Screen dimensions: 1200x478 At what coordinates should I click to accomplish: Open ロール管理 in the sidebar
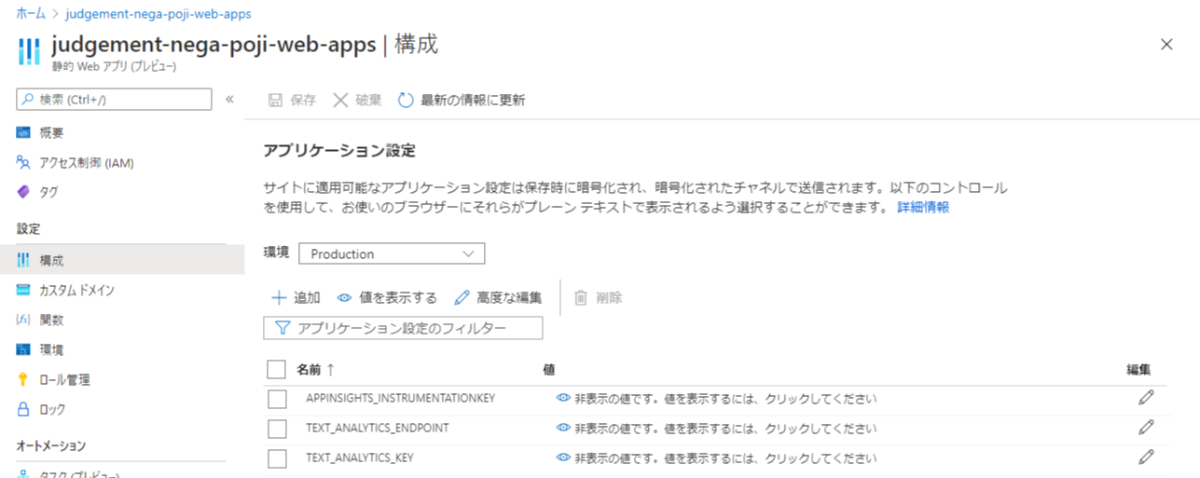pos(64,379)
